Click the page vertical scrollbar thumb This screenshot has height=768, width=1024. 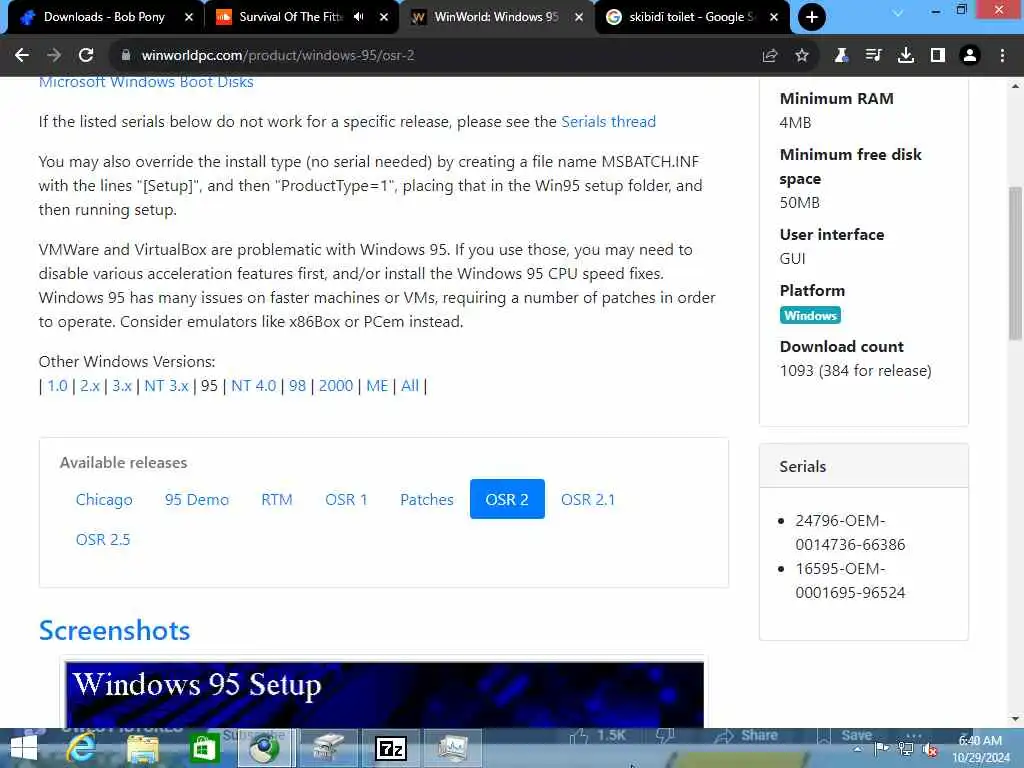[x=1016, y=263]
